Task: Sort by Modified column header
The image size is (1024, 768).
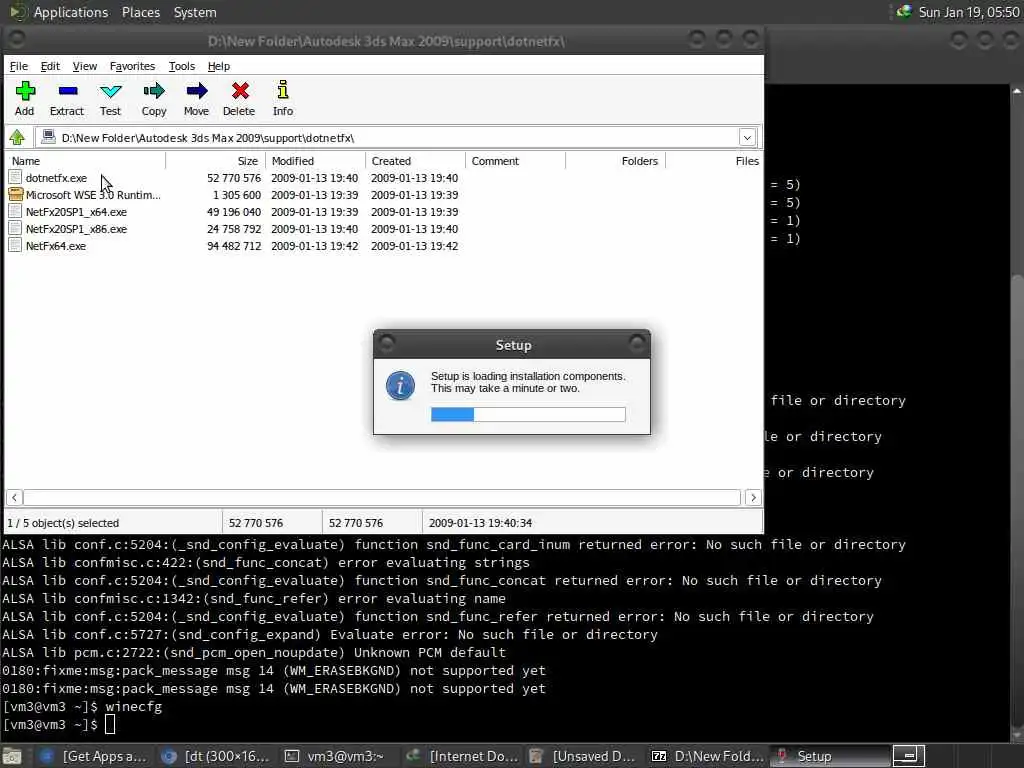Action: 315,161
